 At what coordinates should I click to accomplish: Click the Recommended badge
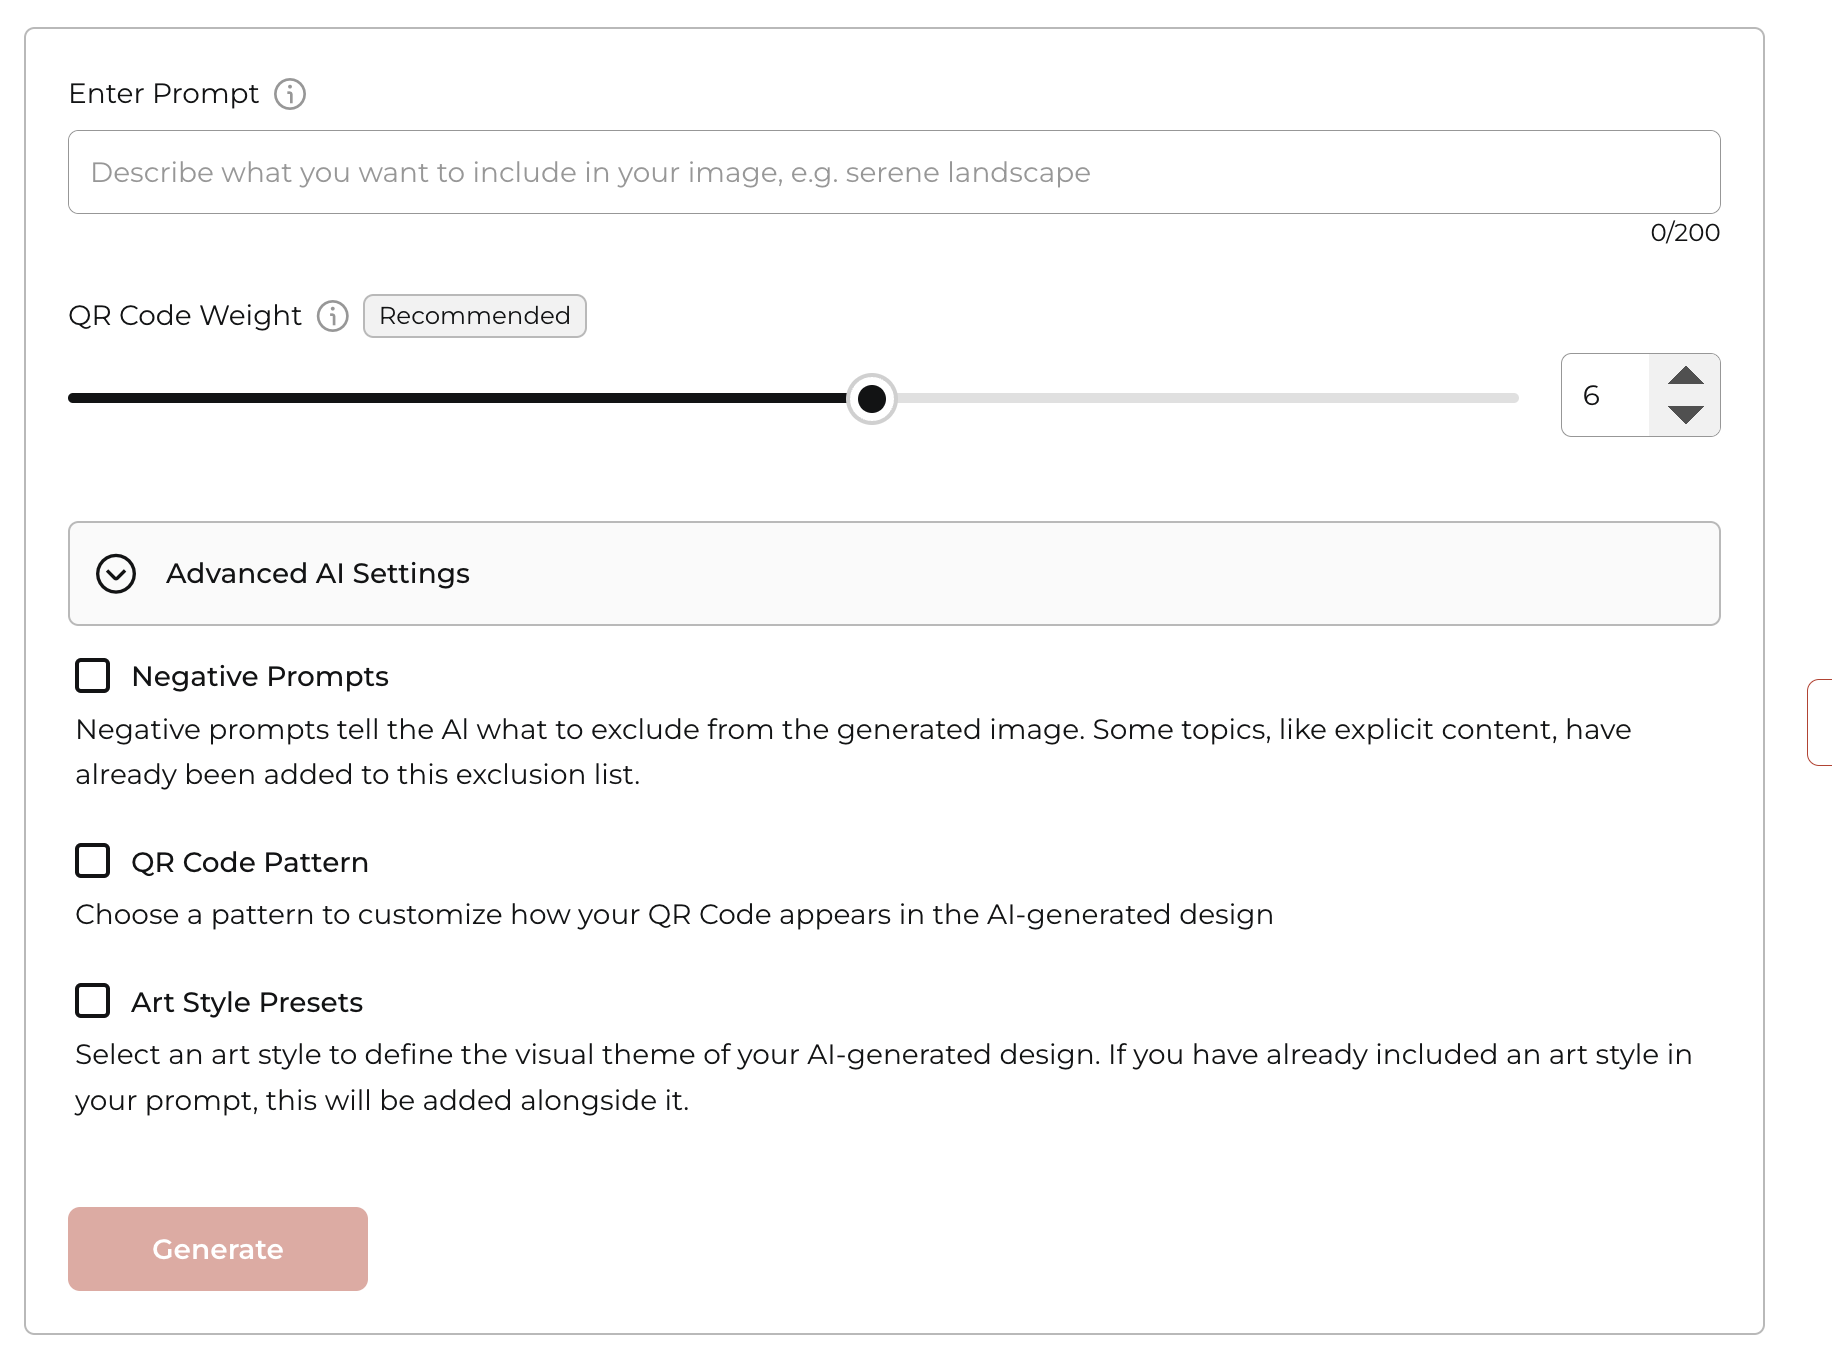point(475,316)
